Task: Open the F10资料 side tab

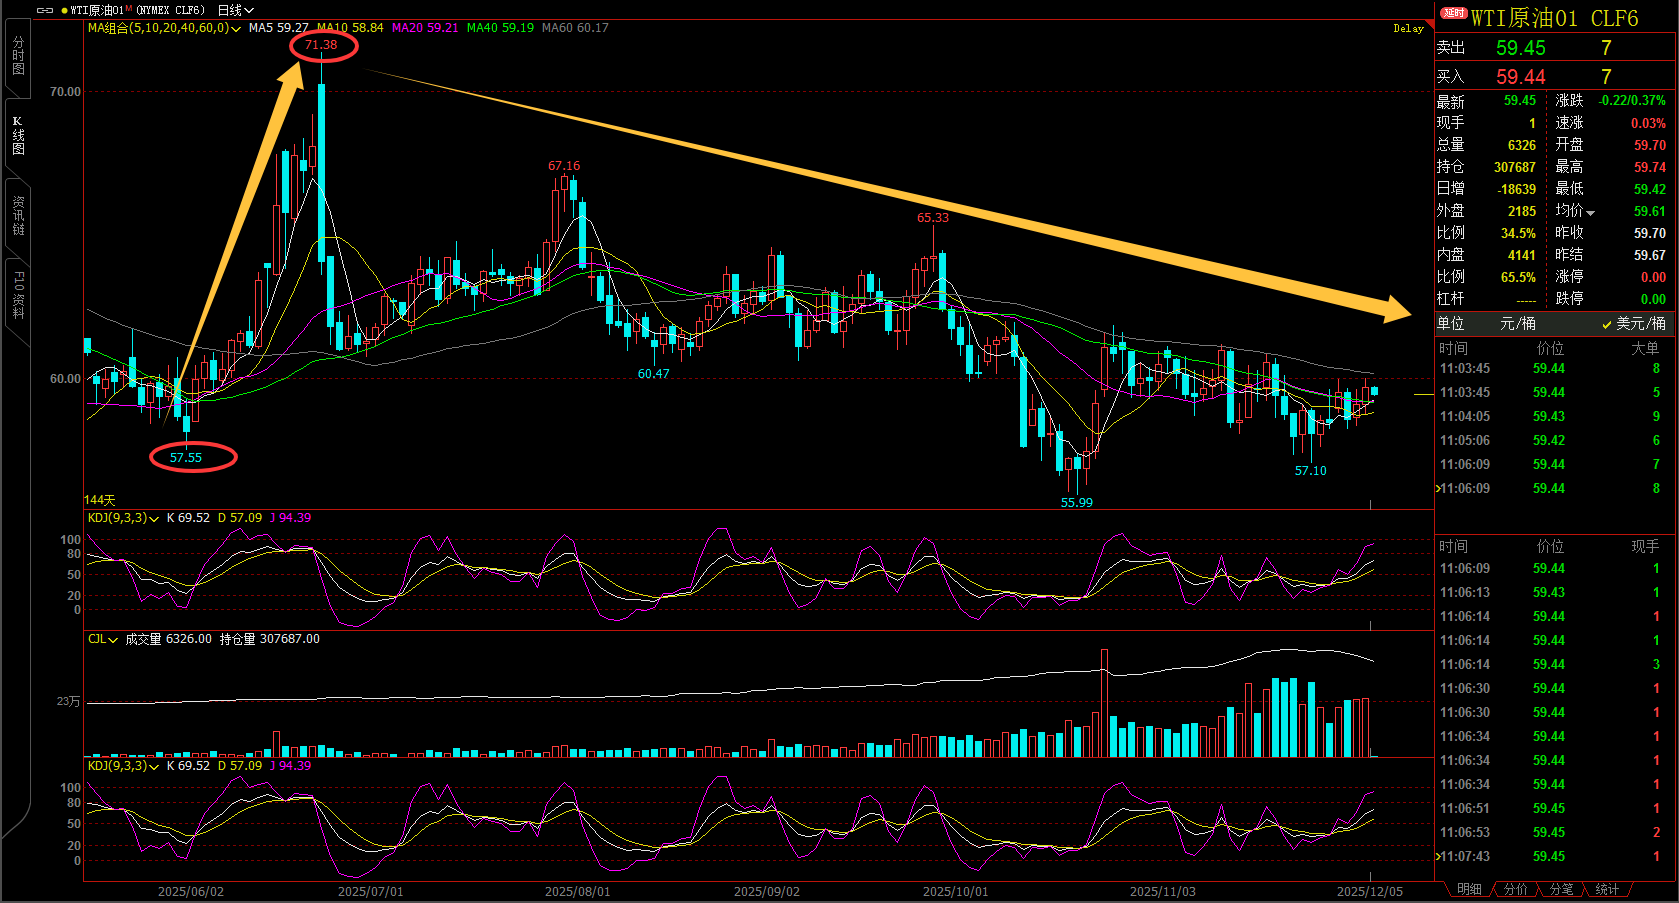Action: [18, 294]
